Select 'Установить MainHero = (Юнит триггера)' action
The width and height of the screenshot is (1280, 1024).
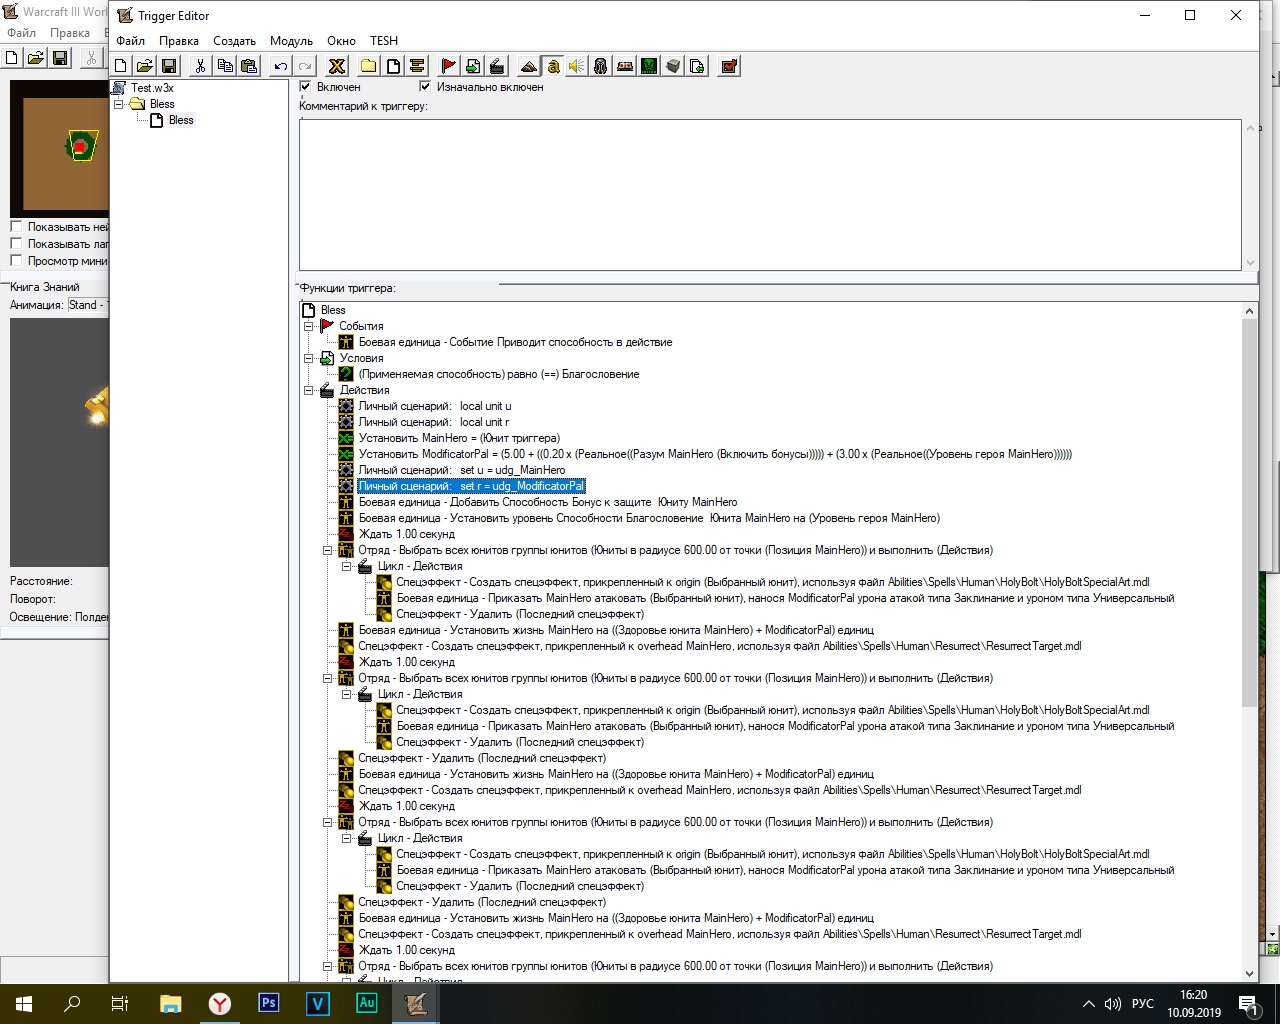click(459, 438)
